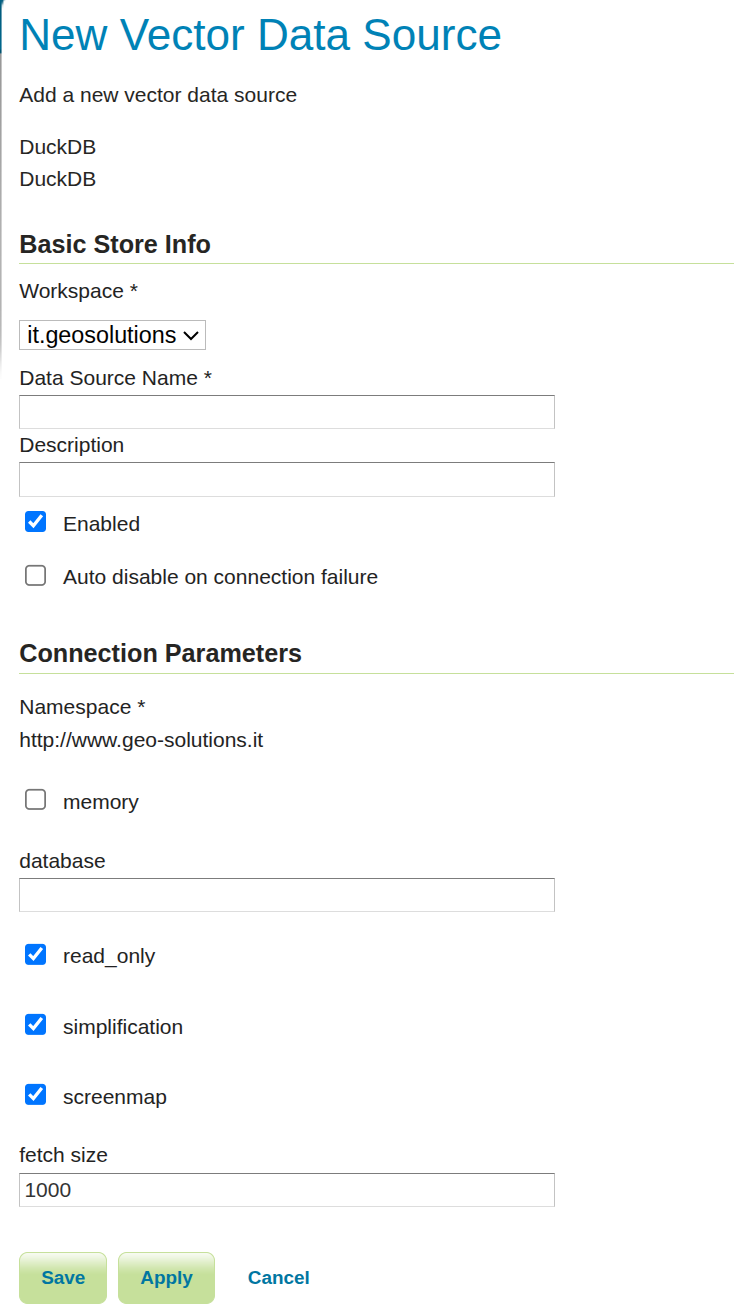This screenshot has width=734, height=1313.
Task: Click the Basic Store Info section heading
Action: click(x=114, y=244)
